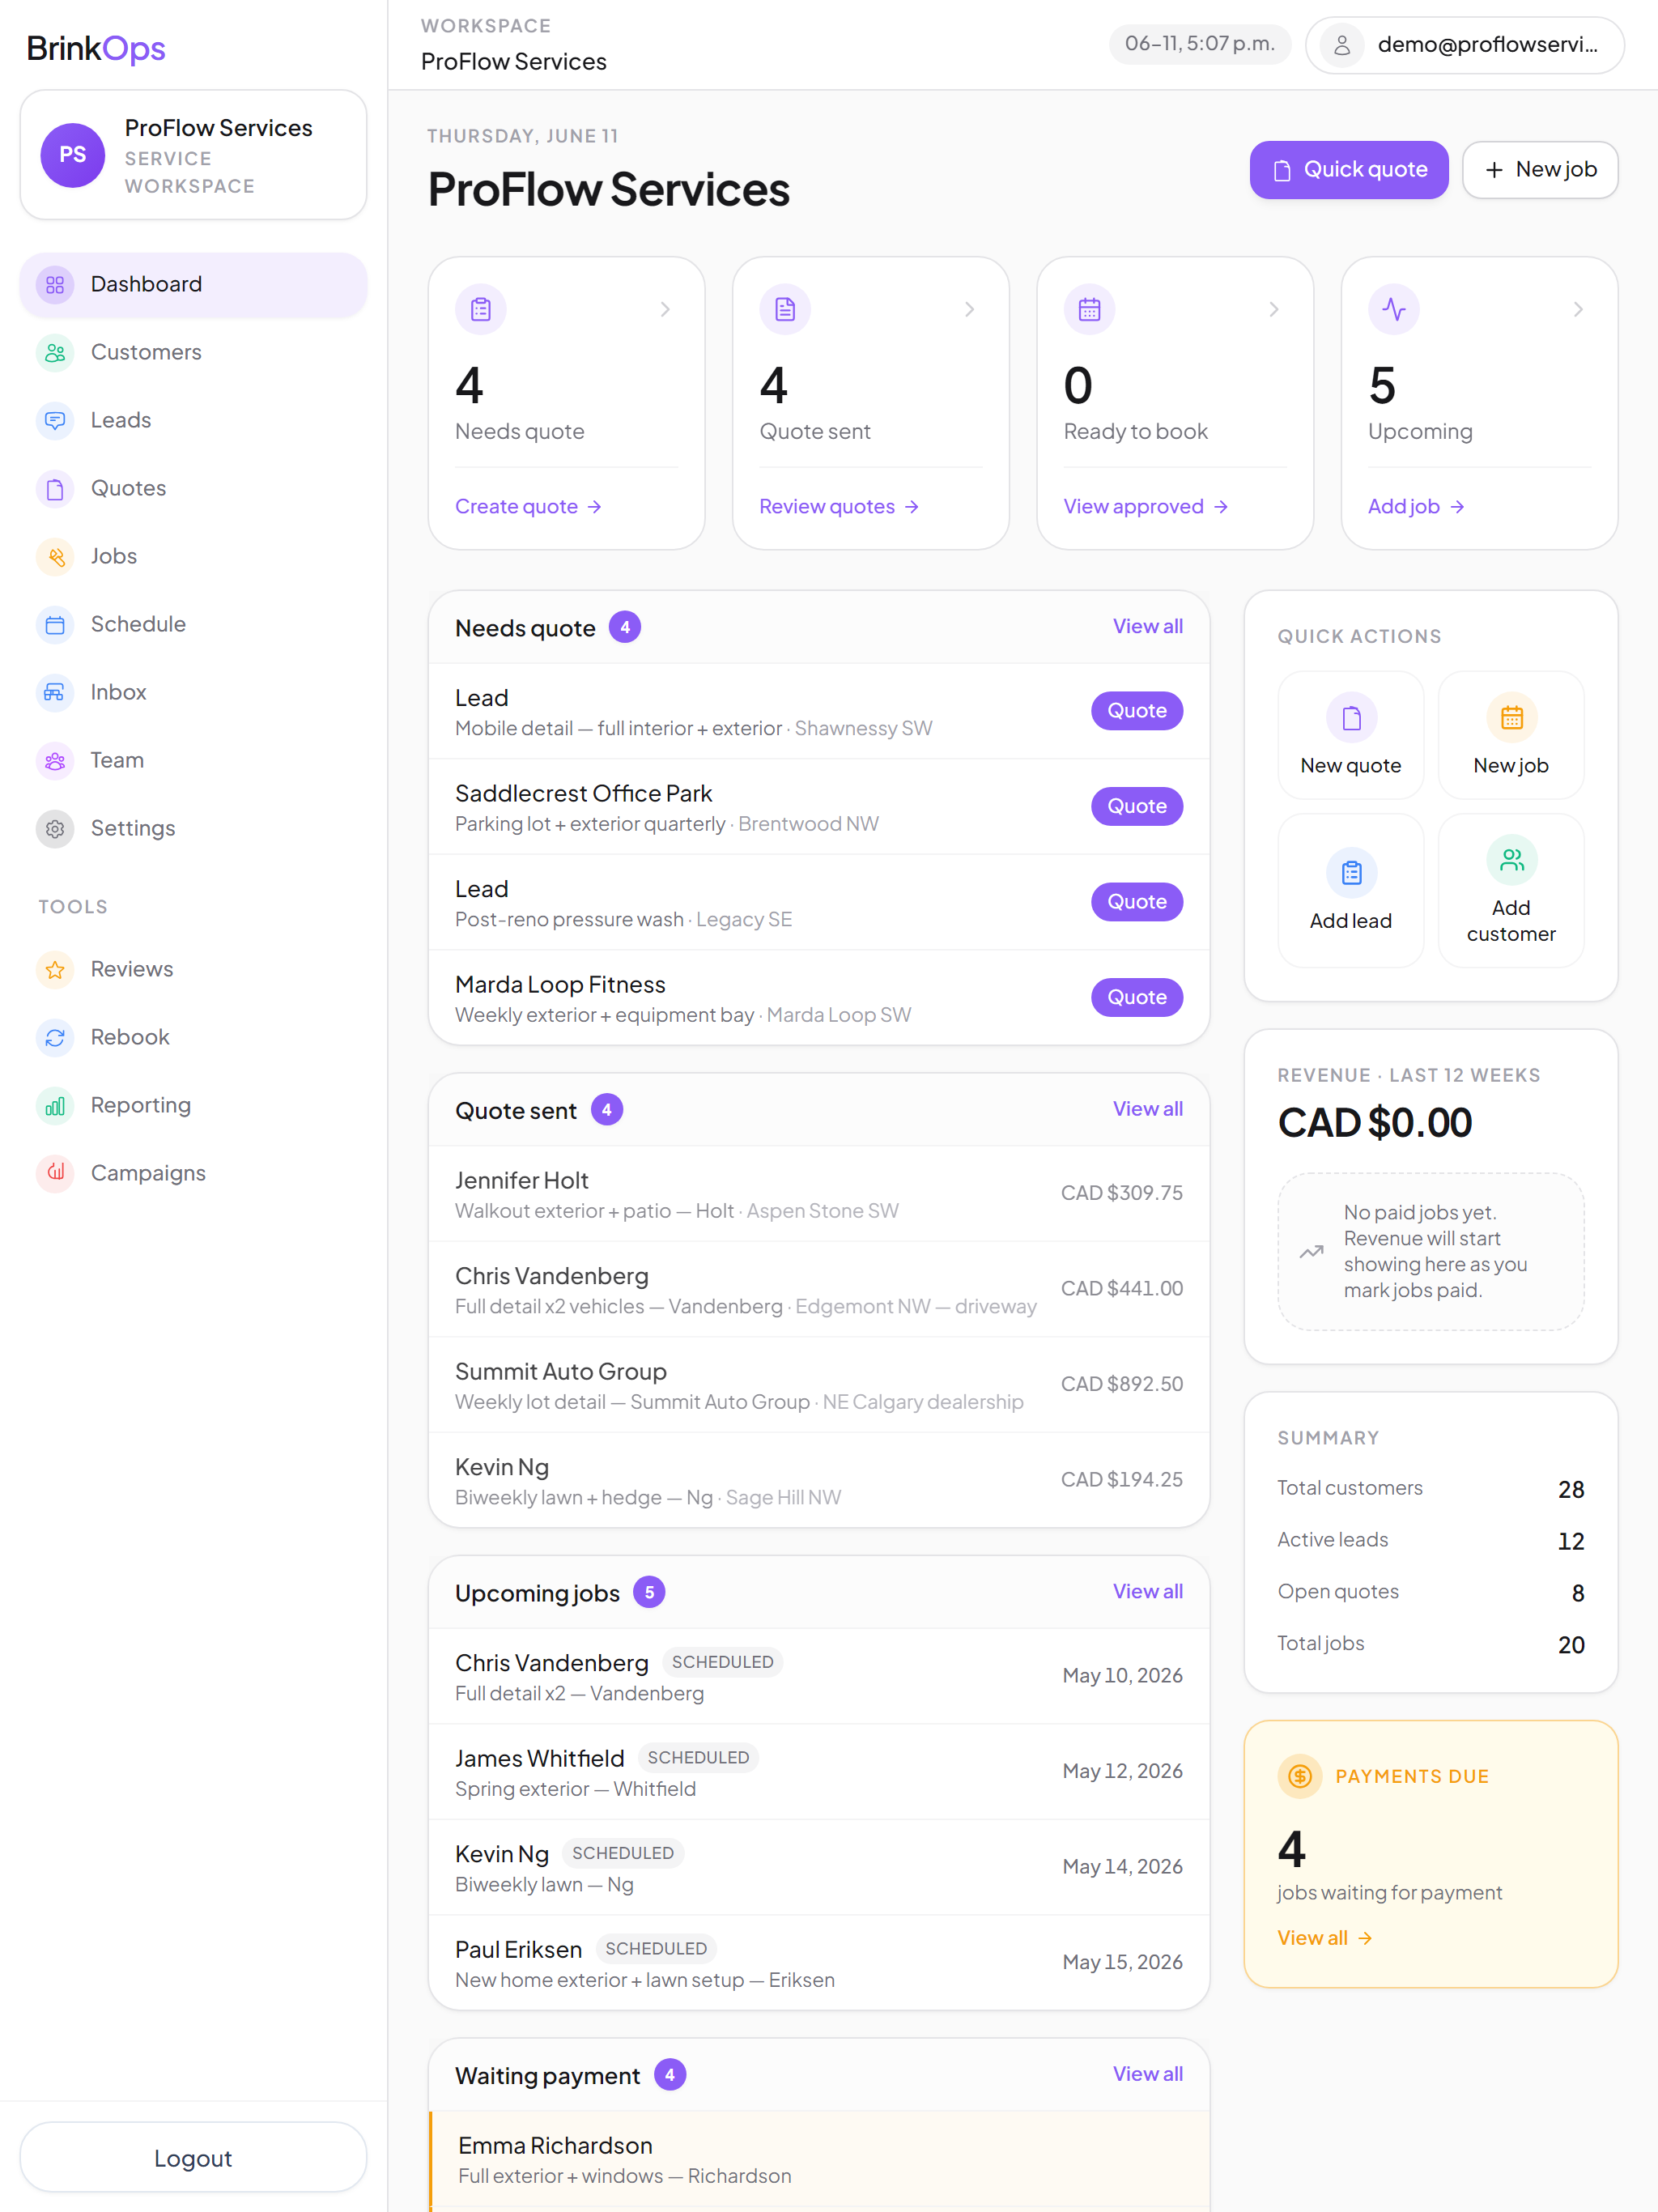
Task: Click View all in Waiting payment section
Action: coord(1147,2074)
